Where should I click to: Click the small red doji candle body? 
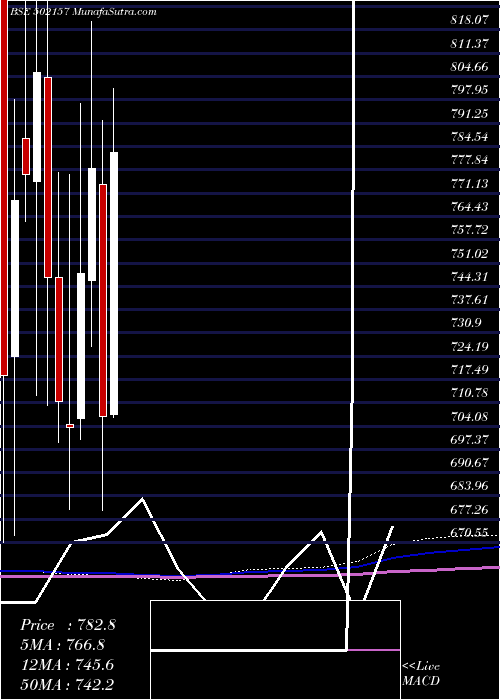tap(70, 426)
